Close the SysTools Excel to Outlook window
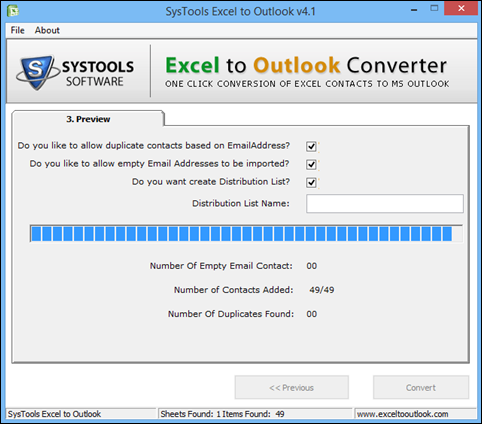 461,9
